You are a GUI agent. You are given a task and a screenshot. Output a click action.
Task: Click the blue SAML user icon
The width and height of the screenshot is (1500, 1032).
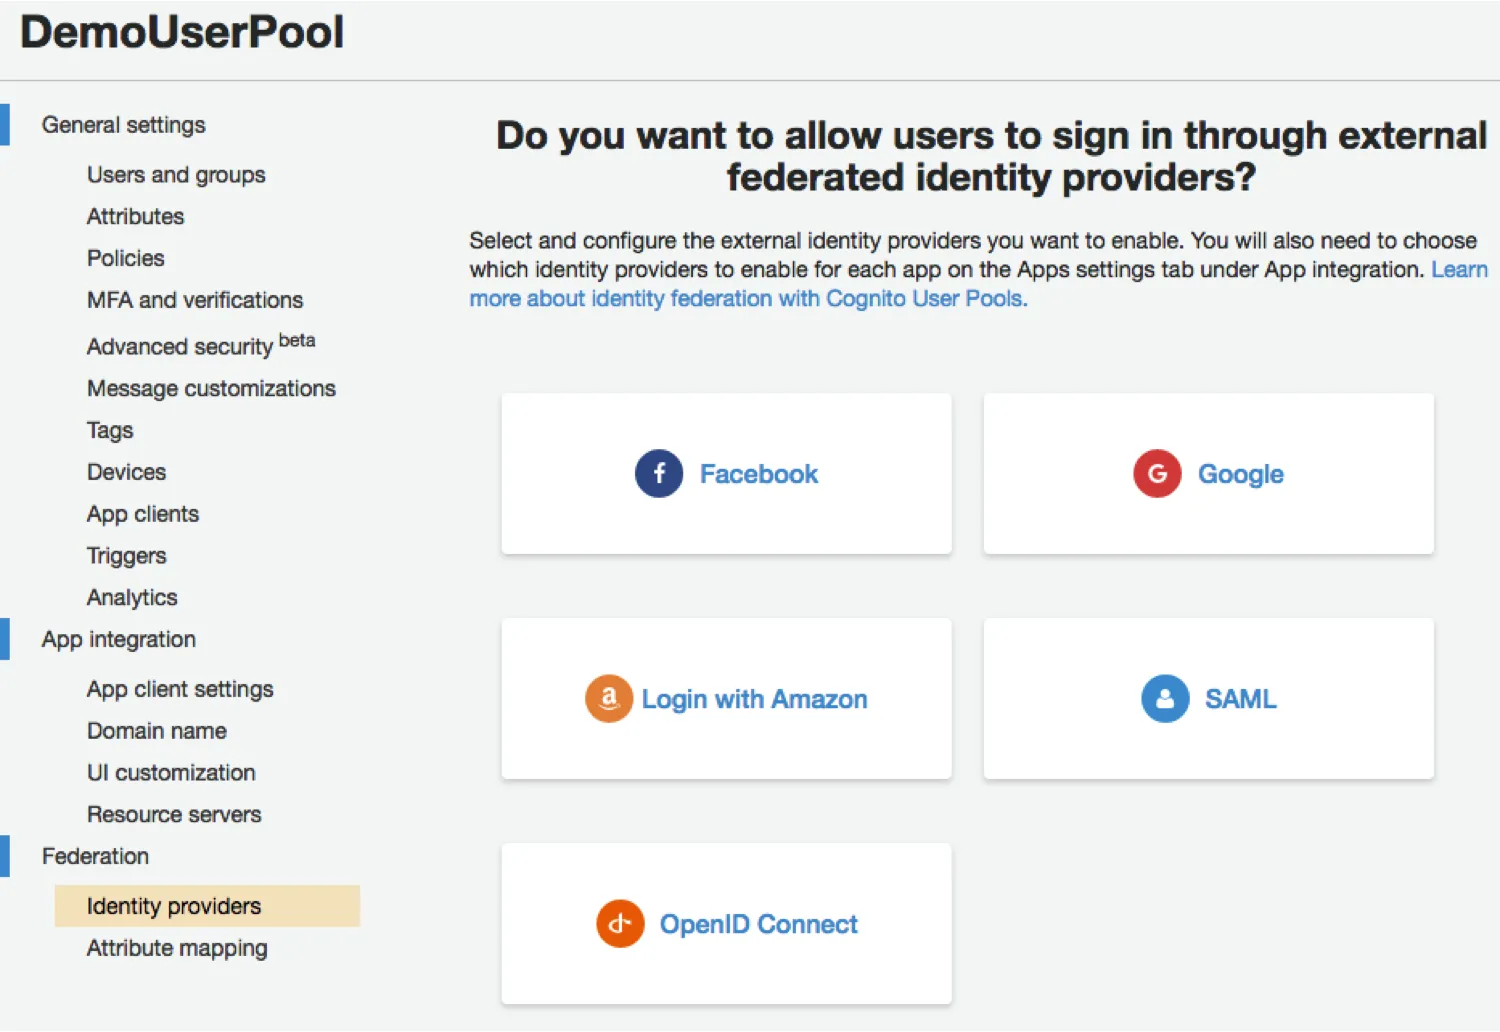(1165, 699)
